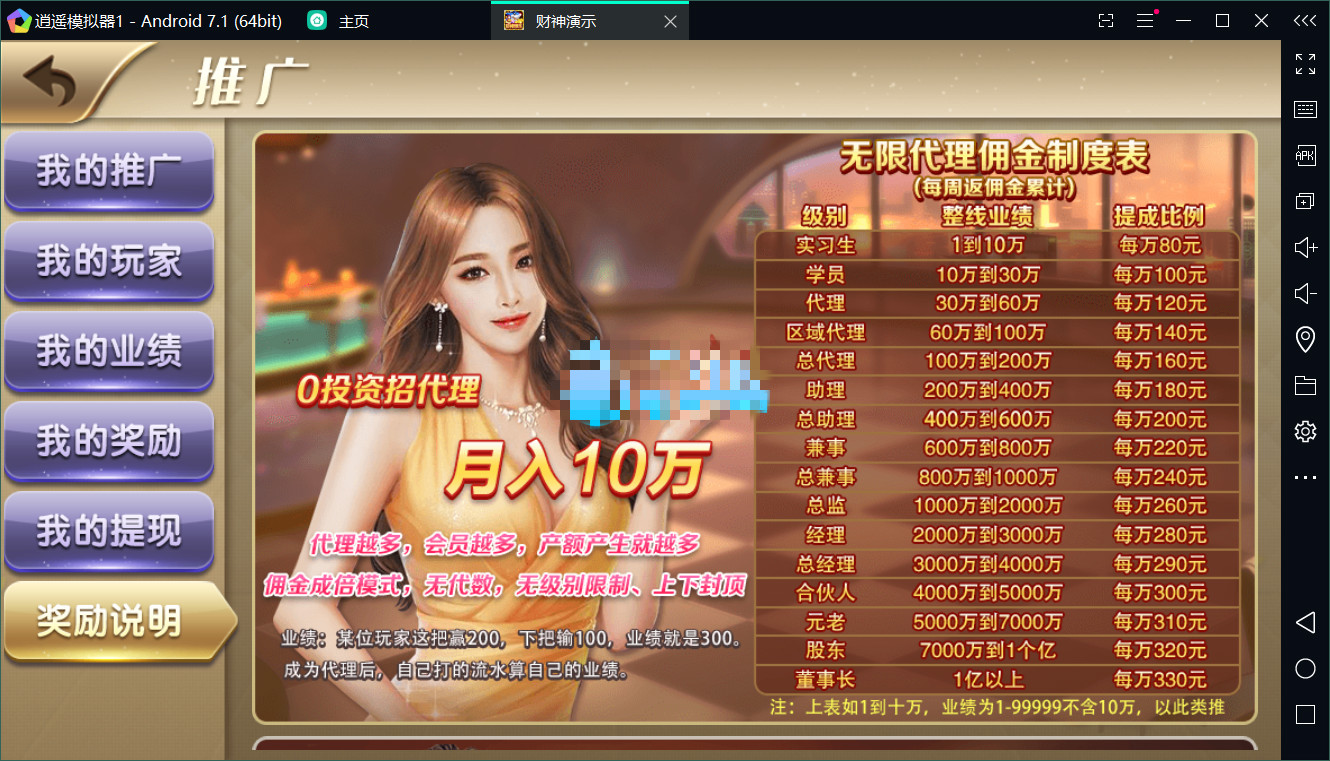Open the emulator hamburger menu
Image resolution: width=1330 pixels, height=761 pixels.
click(1144, 20)
